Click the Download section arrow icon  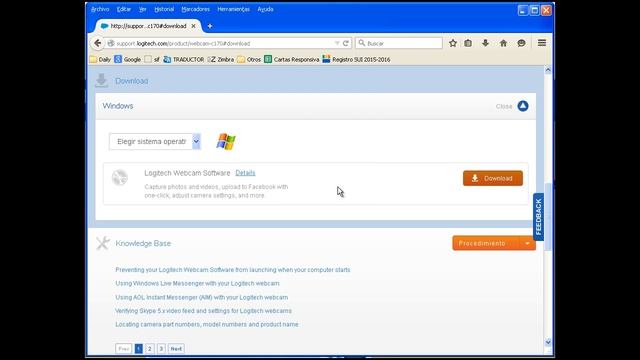[101, 80]
